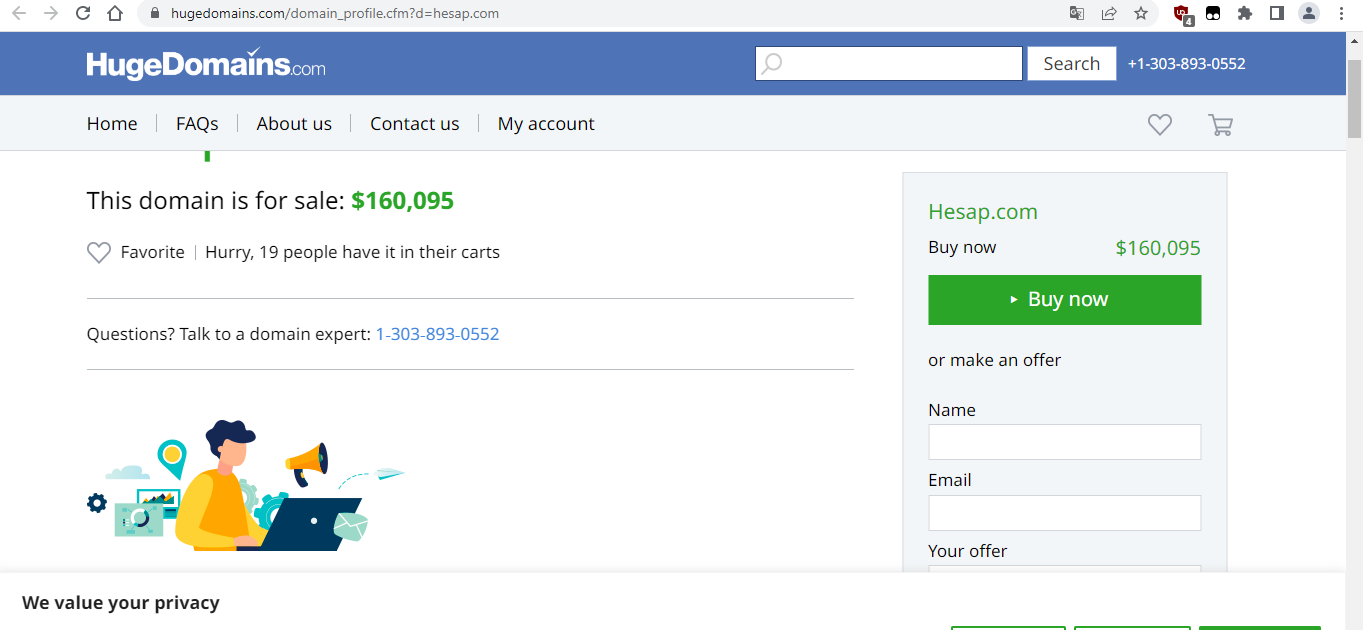Viewport: 1363px width, 630px height.
Task: Click the green Buy now button
Action: (1065, 300)
